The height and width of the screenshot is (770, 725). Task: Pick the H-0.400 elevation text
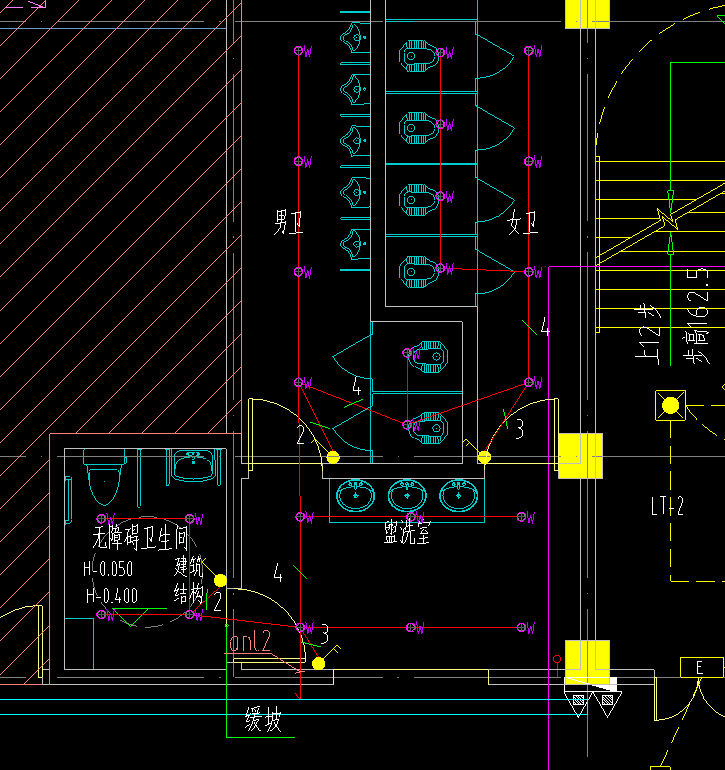click(112, 596)
